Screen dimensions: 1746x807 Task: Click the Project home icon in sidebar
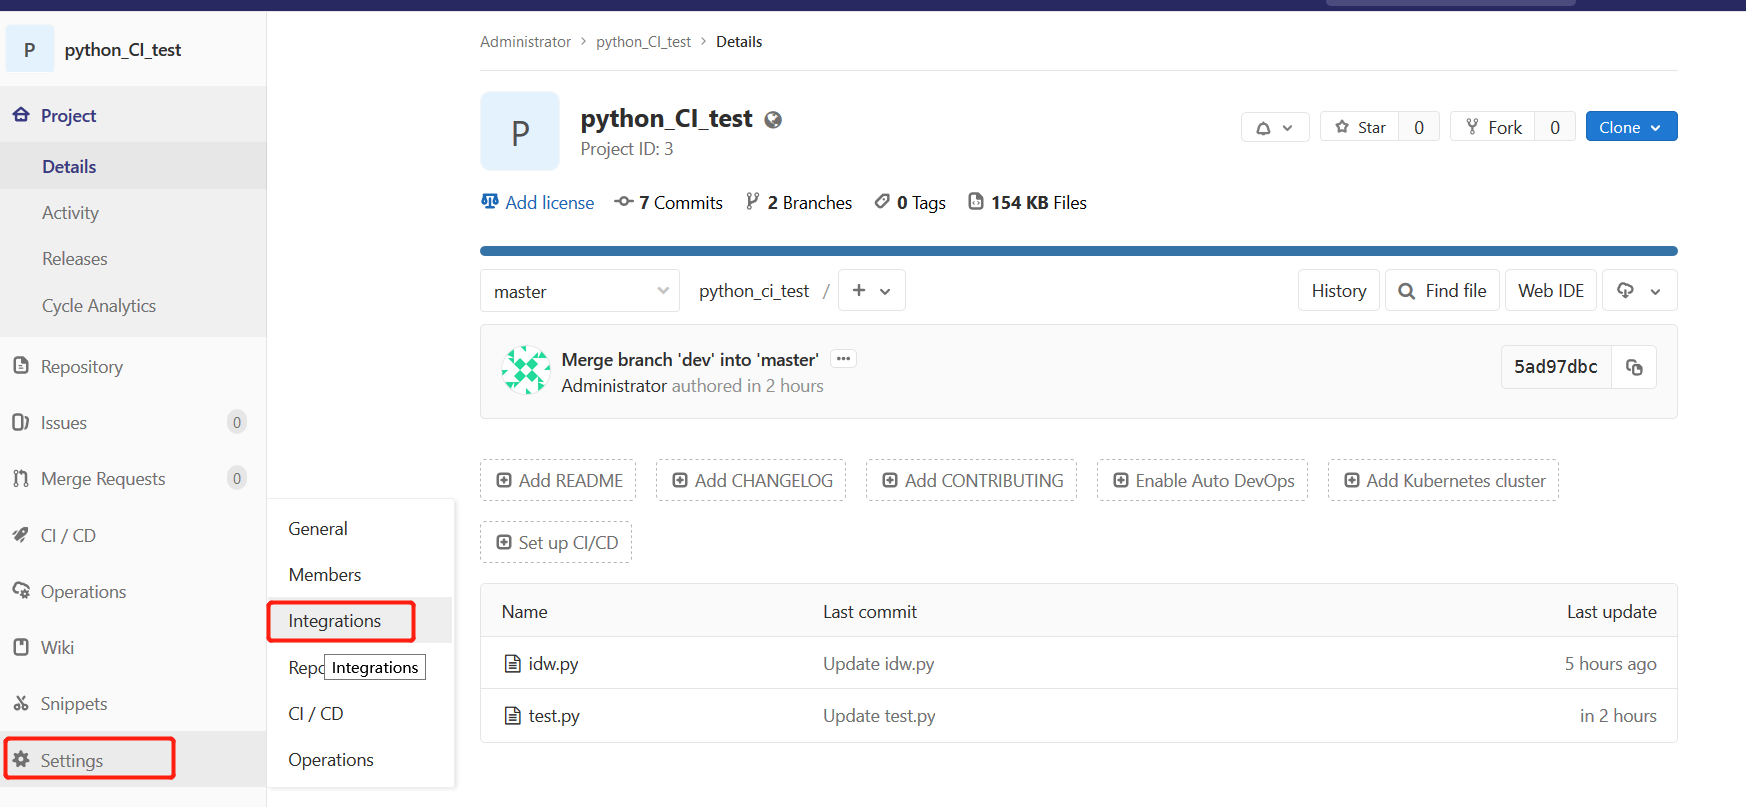pyautogui.click(x=21, y=115)
